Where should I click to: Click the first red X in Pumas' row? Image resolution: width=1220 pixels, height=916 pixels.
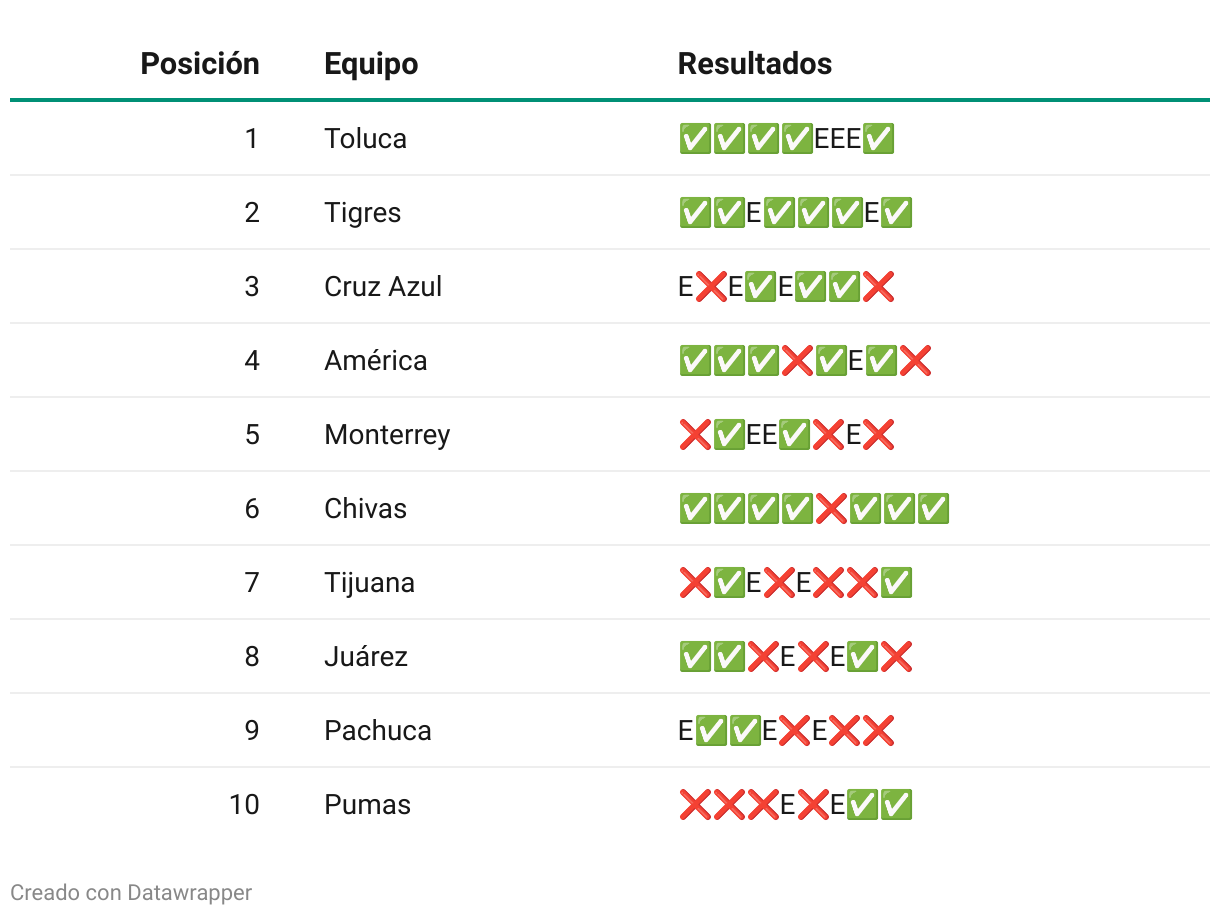pos(695,805)
